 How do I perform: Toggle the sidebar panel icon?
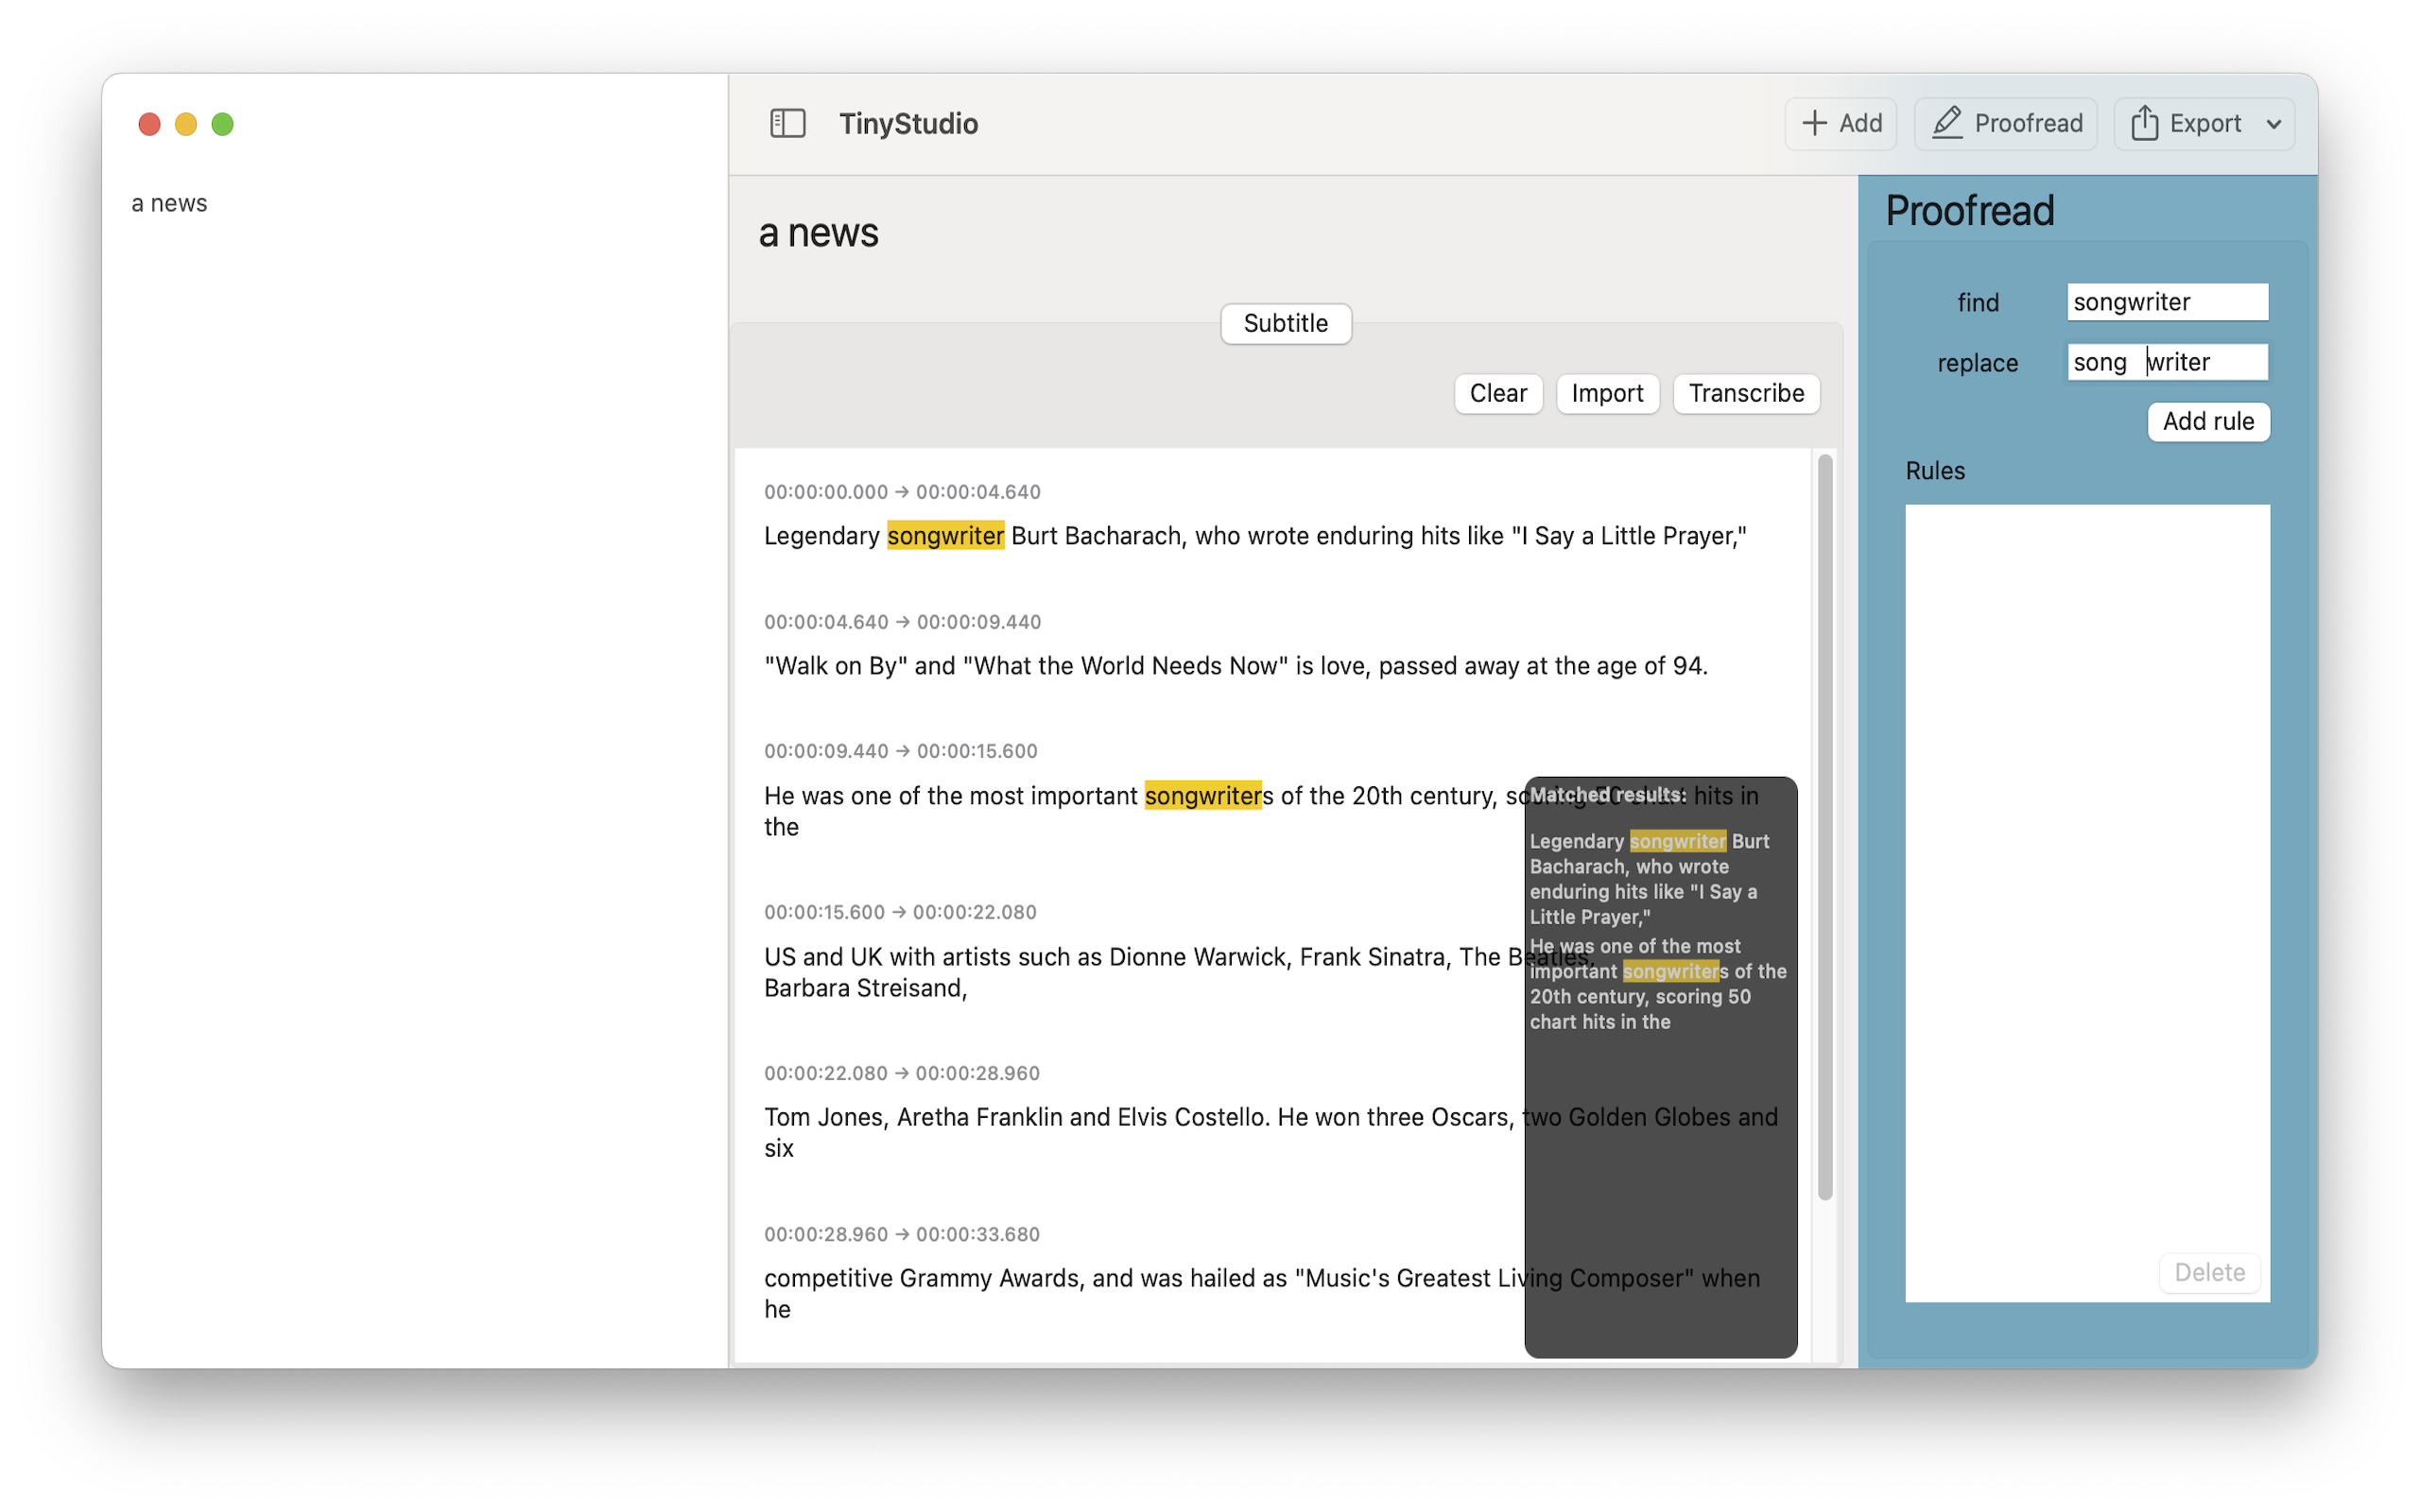[x=787, y=123]
